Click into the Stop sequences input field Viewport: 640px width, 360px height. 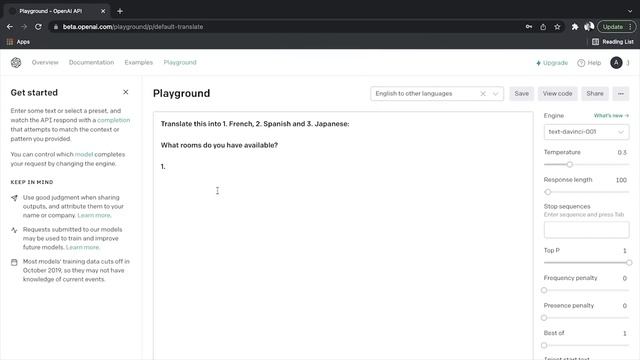pos(586,230)
